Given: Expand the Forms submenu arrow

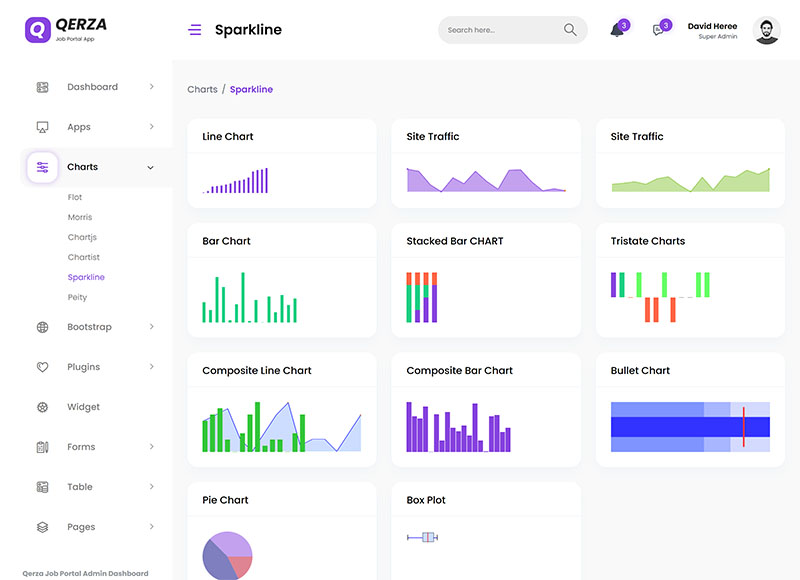Looking at the screenshot, I should (151, 447).
